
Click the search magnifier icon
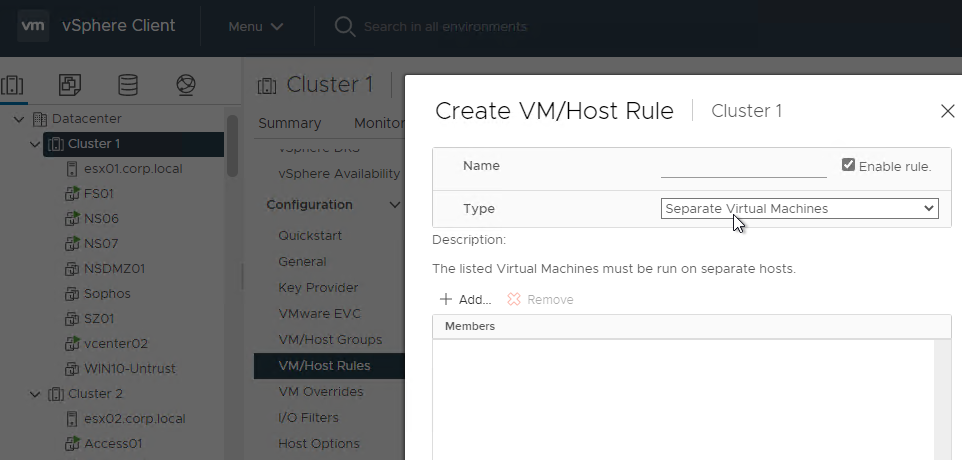coord(345,27)
